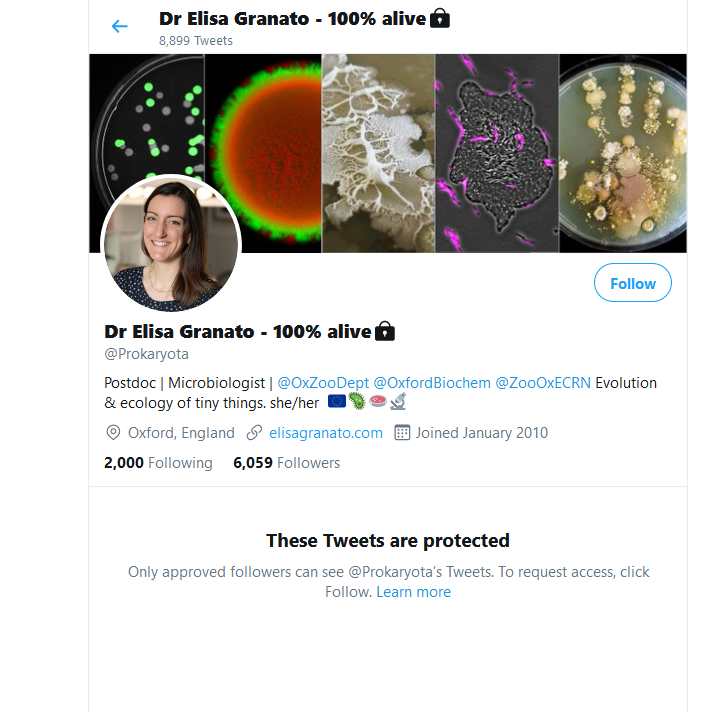View the 2,000 Following list
This screenshot has width=706, height=713.
coord(158,463)
